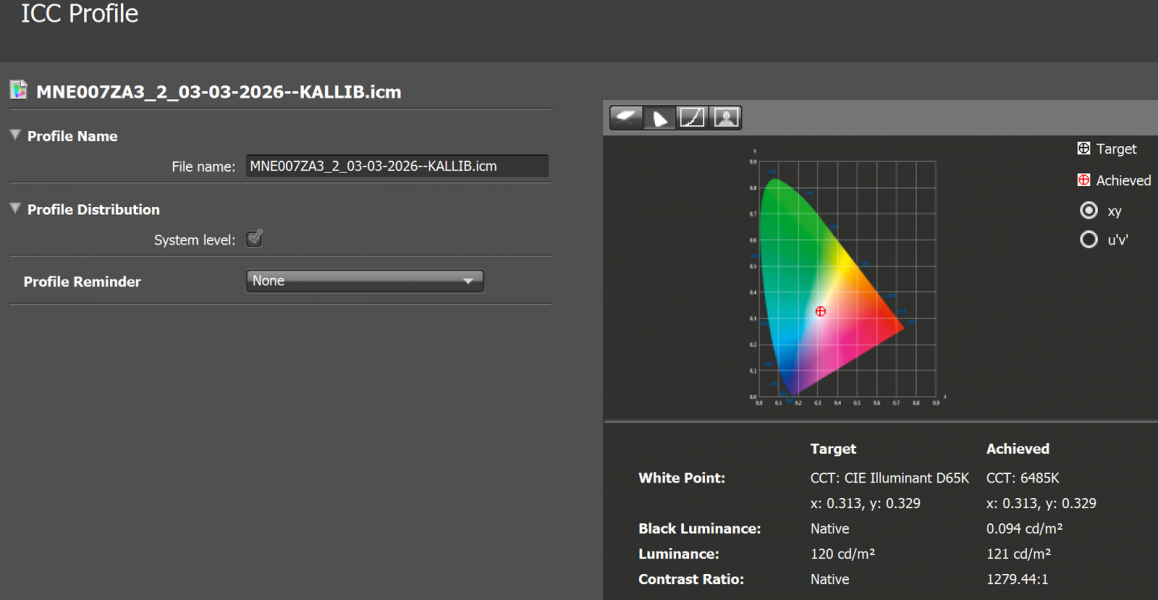Switch to the tone curve view icon
1158x600 pixels.
[692, 118]
